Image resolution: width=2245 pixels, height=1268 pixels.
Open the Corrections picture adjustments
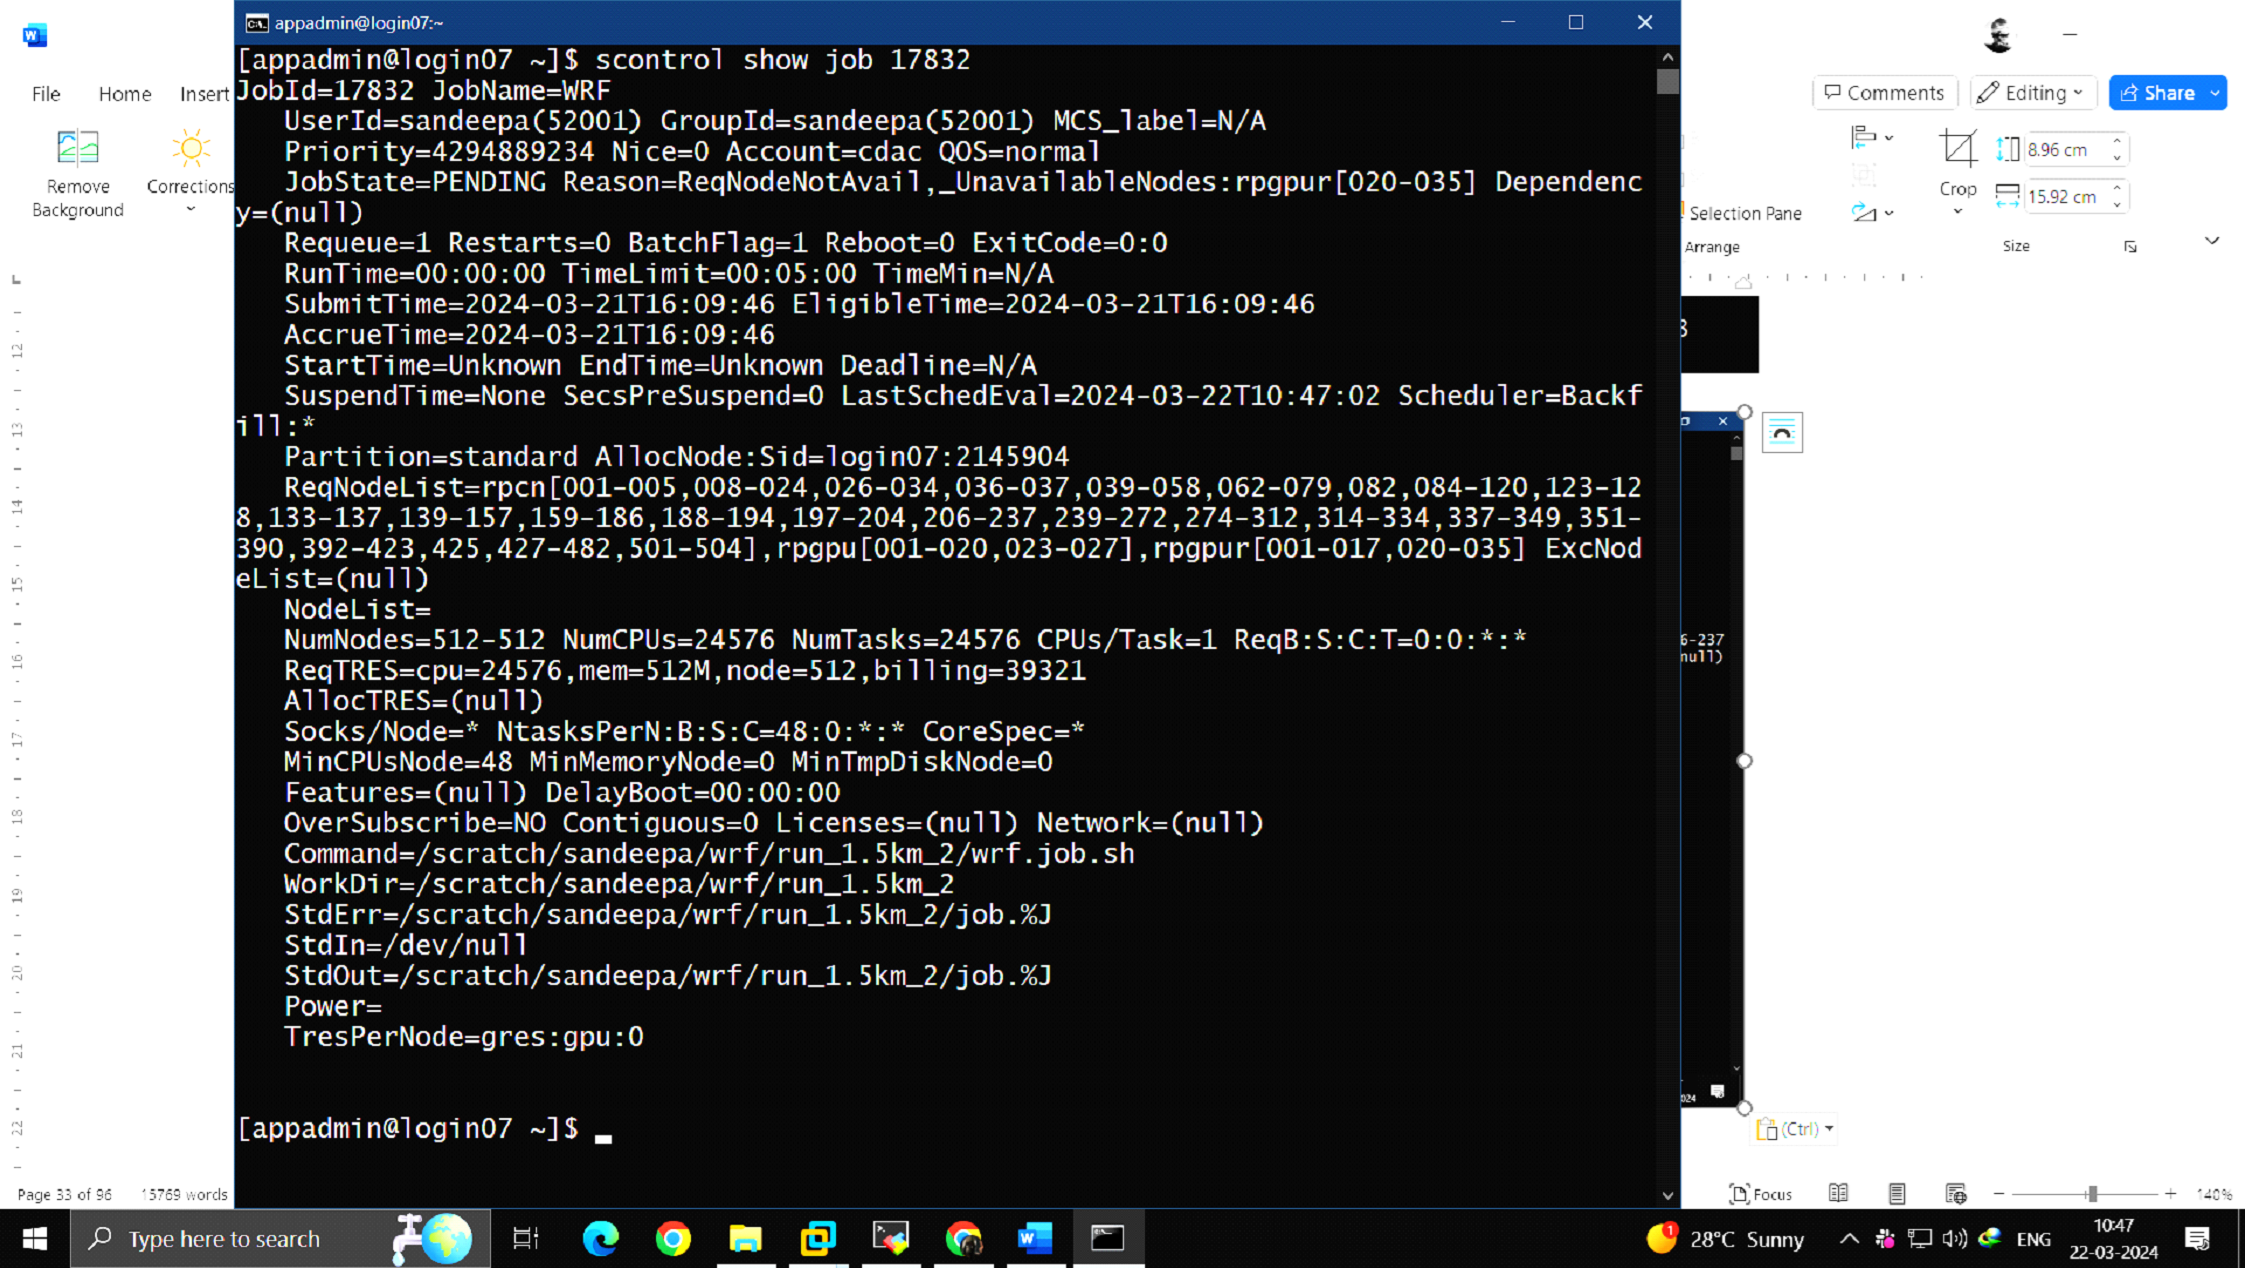coord(190,170)
